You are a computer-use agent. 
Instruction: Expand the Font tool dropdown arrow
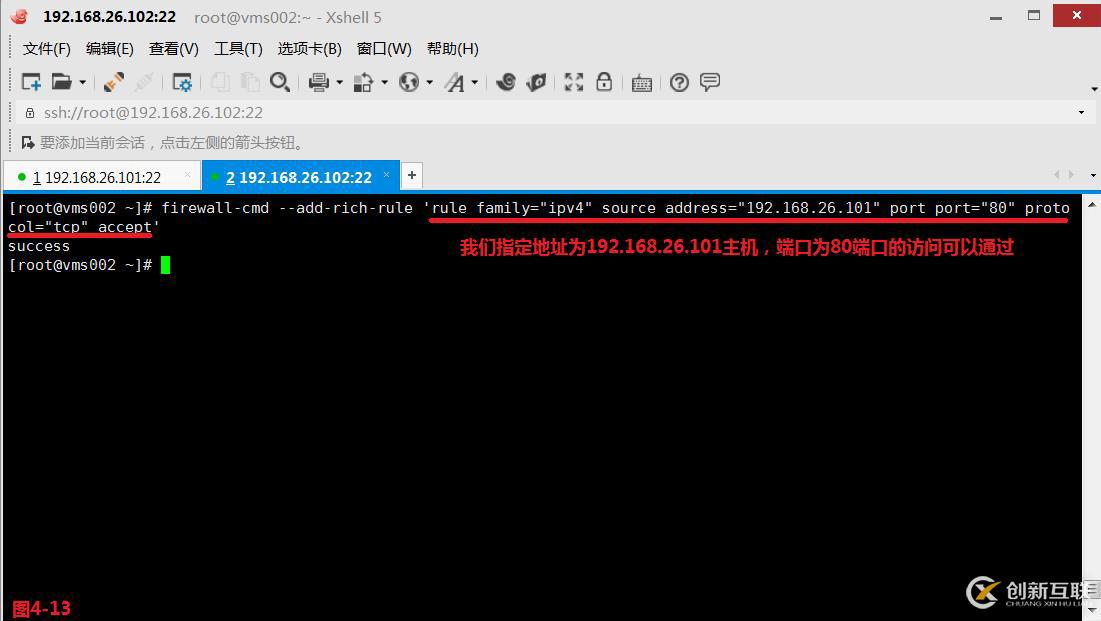click(x=472, y=82)
